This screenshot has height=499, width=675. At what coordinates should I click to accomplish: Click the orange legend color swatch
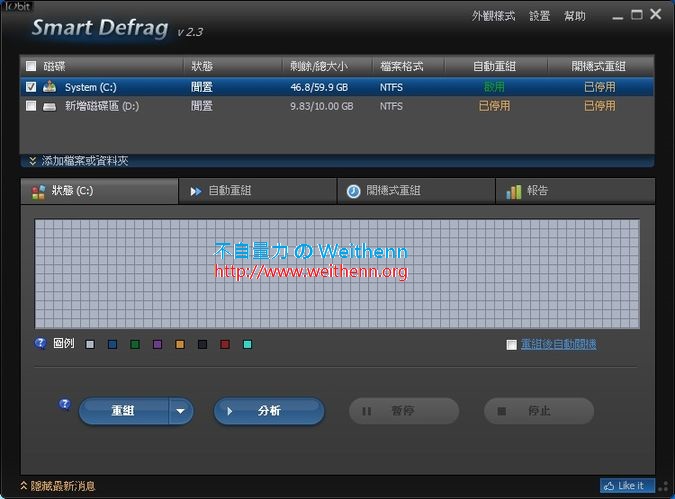tap(180, 344)
